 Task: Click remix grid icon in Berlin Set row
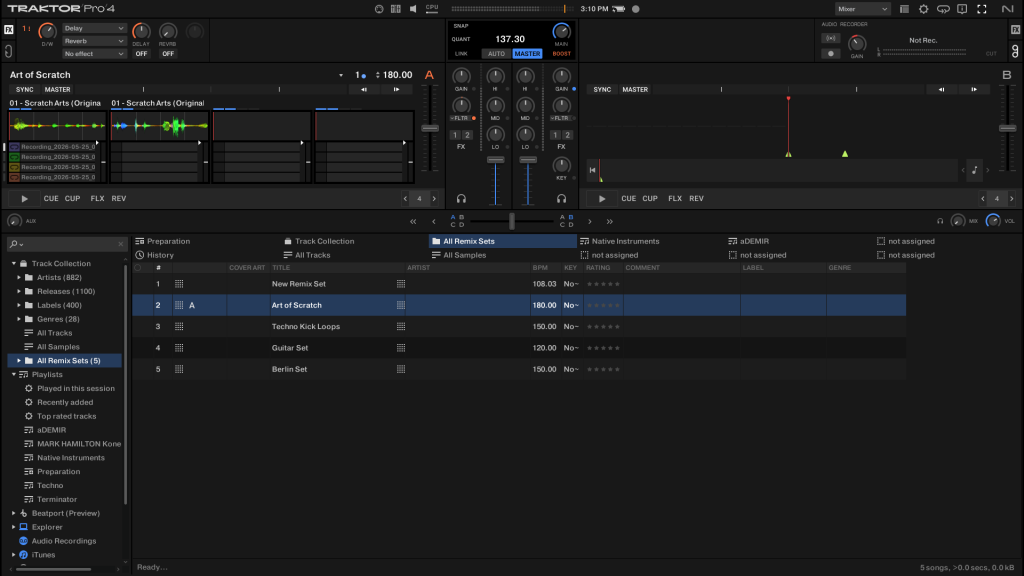point(179,369)
